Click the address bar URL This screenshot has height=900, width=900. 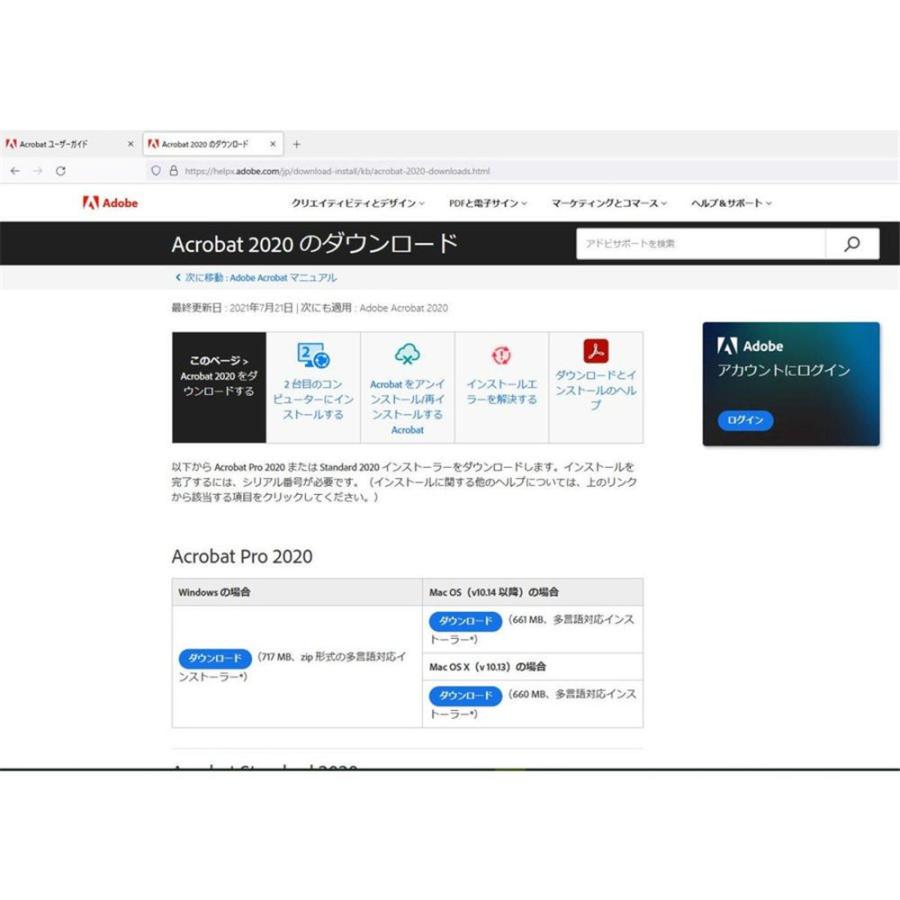(337, 171)
